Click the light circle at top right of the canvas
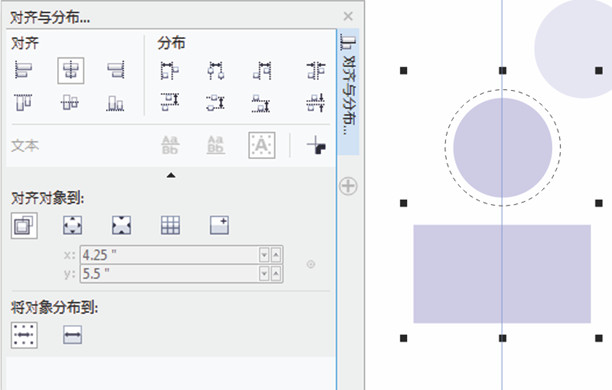This screenshot has width=612, height=390. pyautogui.click(x=574, y=48)
